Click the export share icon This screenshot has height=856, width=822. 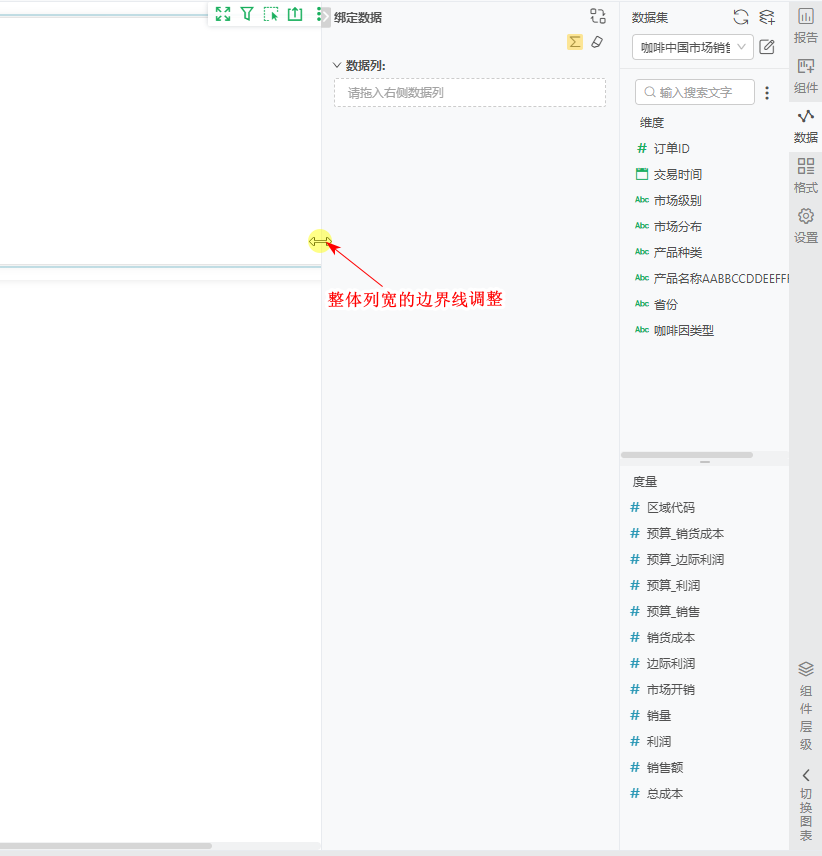point(295,14)
